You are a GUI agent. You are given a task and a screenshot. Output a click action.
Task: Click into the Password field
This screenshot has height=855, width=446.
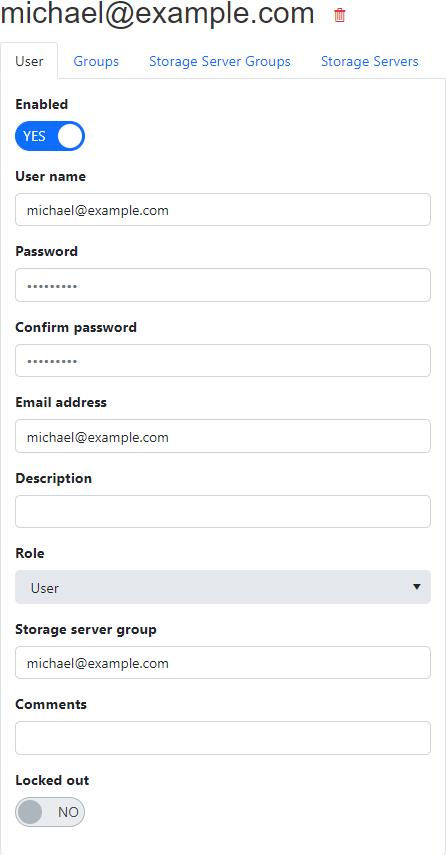coord(223,285)
